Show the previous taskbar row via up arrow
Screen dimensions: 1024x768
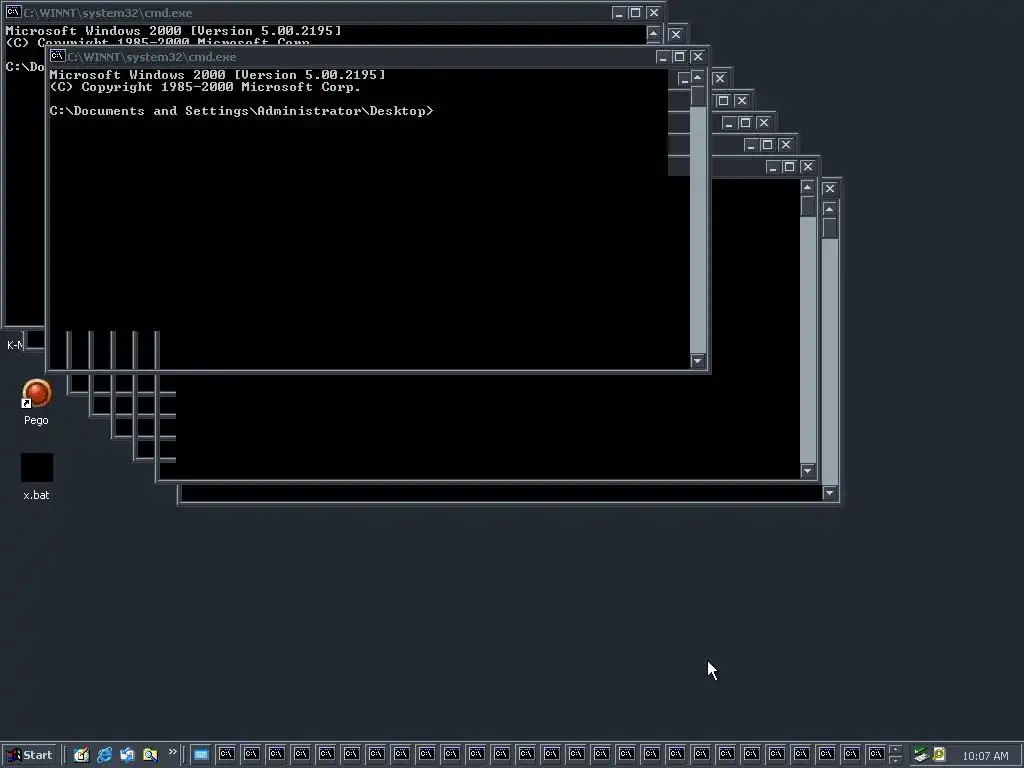(896, 750)
